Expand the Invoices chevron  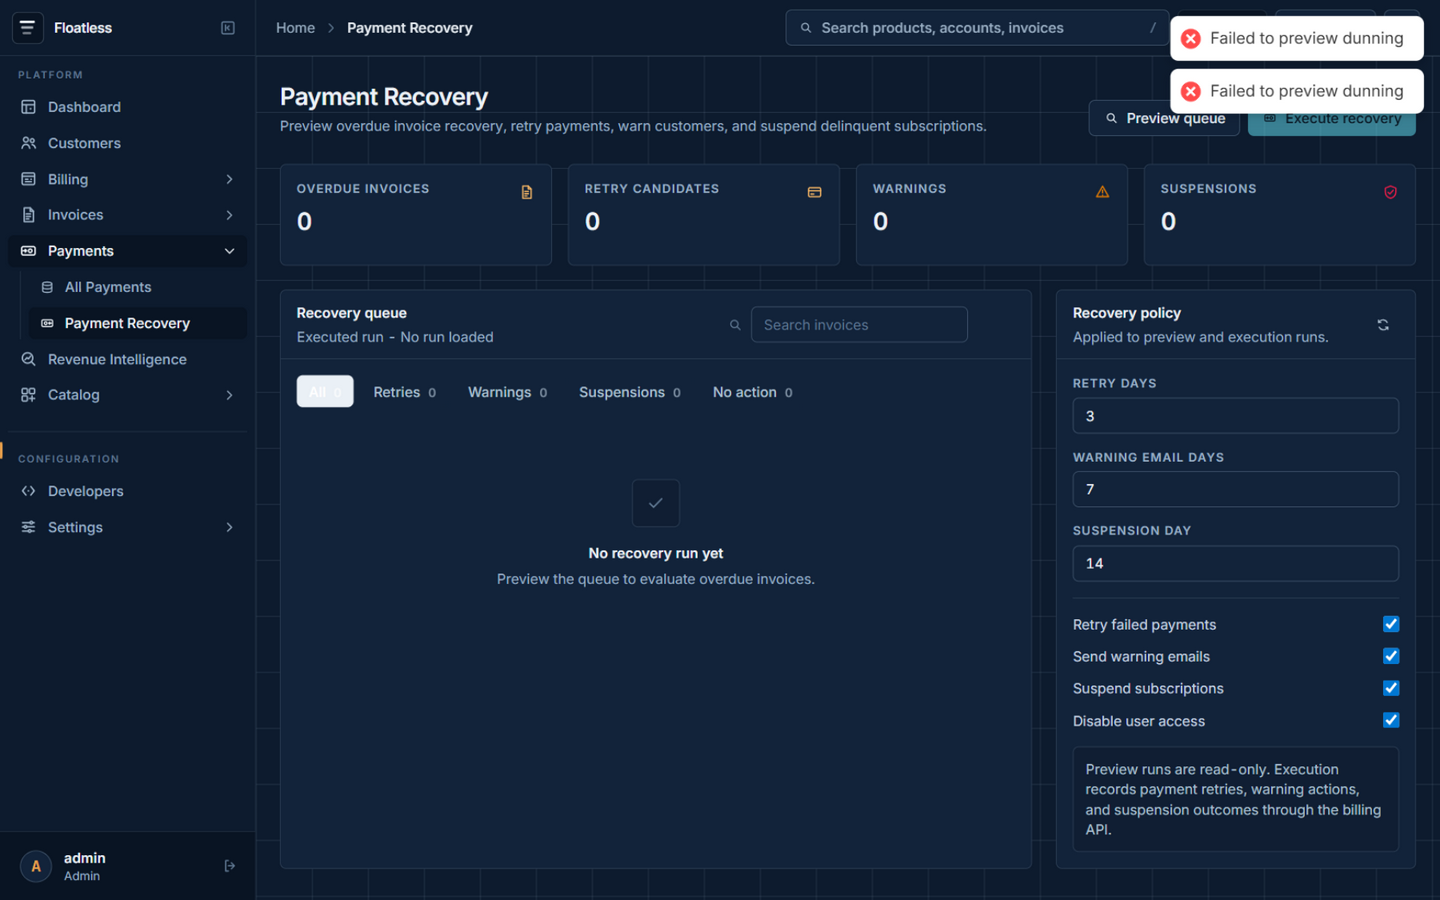coord(229,215)
